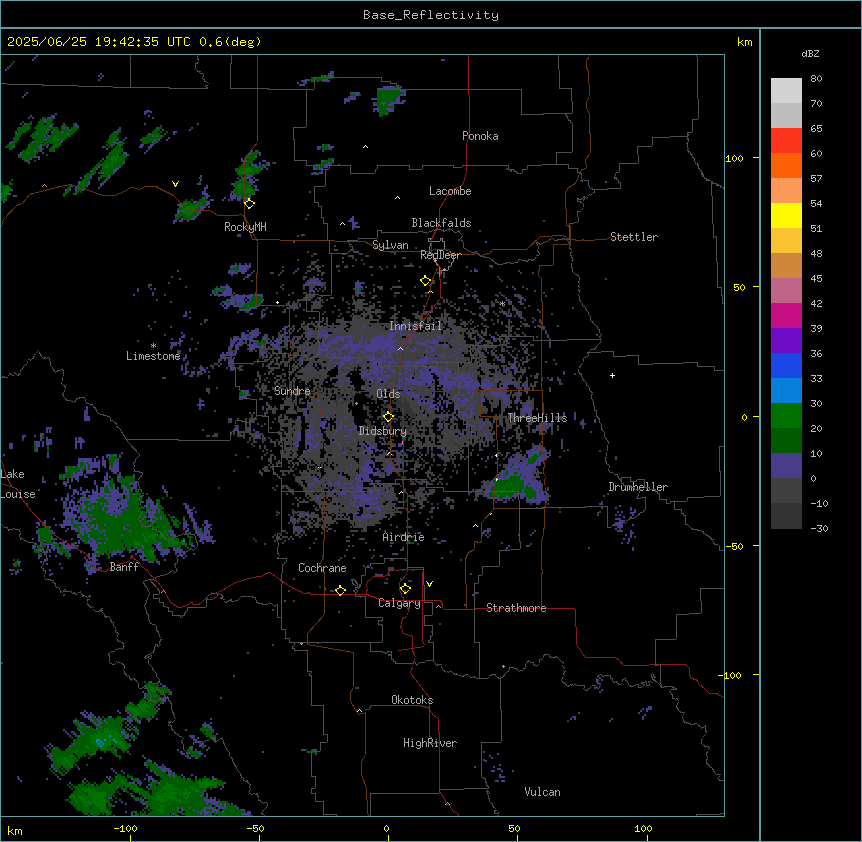Screen dimensions: 862x842
Task: Click the HighRiver label
Action: 430,743
